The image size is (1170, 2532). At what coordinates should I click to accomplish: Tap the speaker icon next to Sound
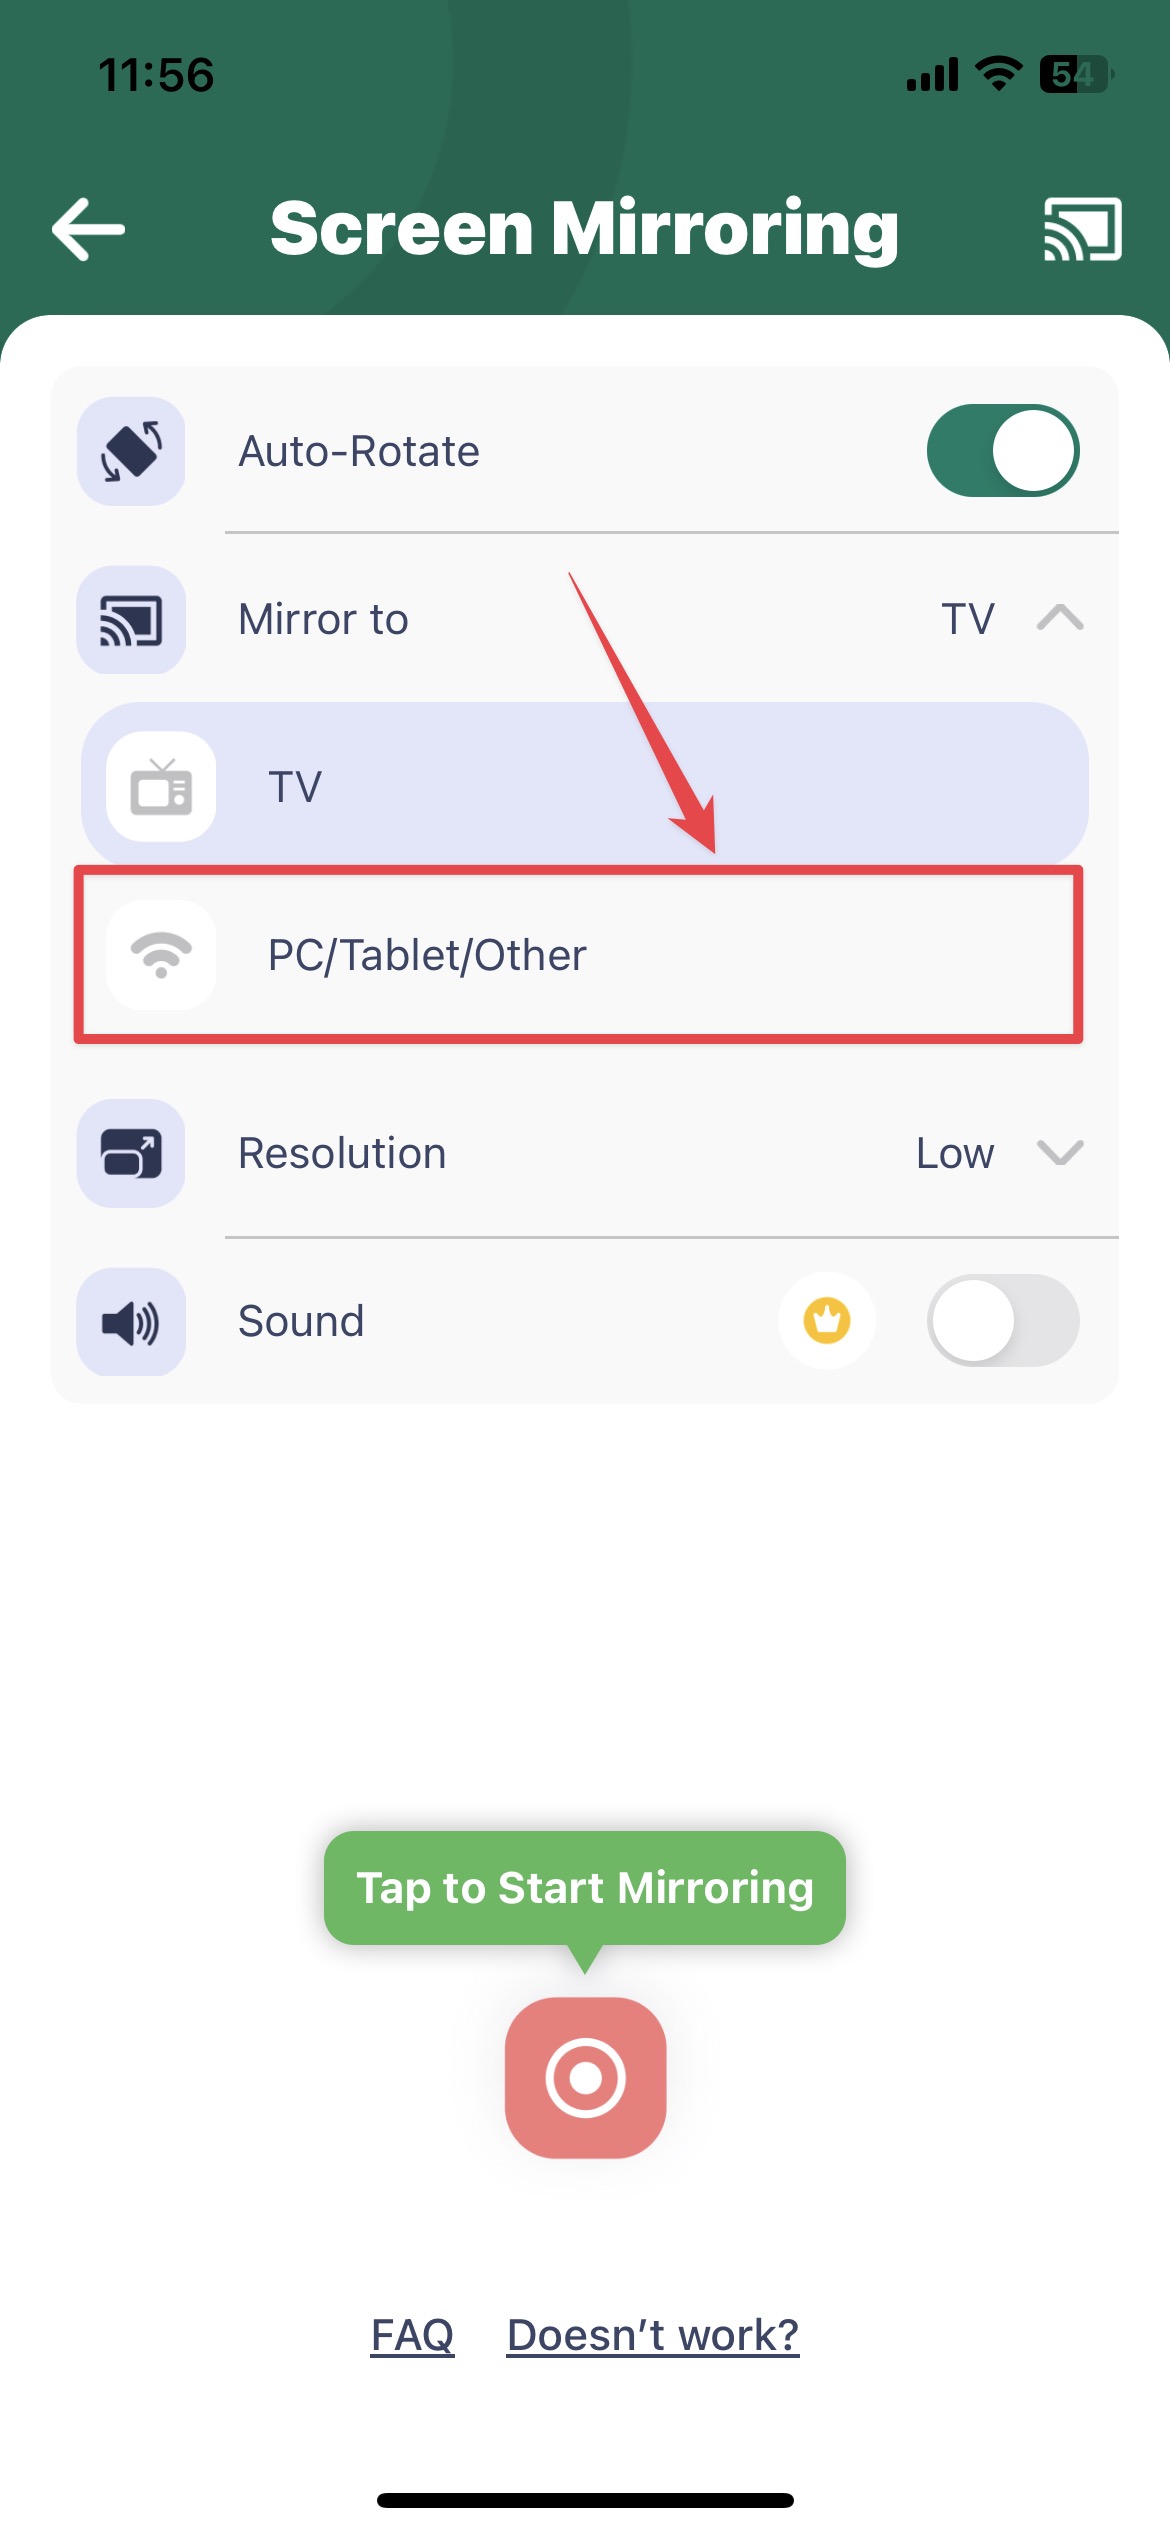coord(131,1321)
